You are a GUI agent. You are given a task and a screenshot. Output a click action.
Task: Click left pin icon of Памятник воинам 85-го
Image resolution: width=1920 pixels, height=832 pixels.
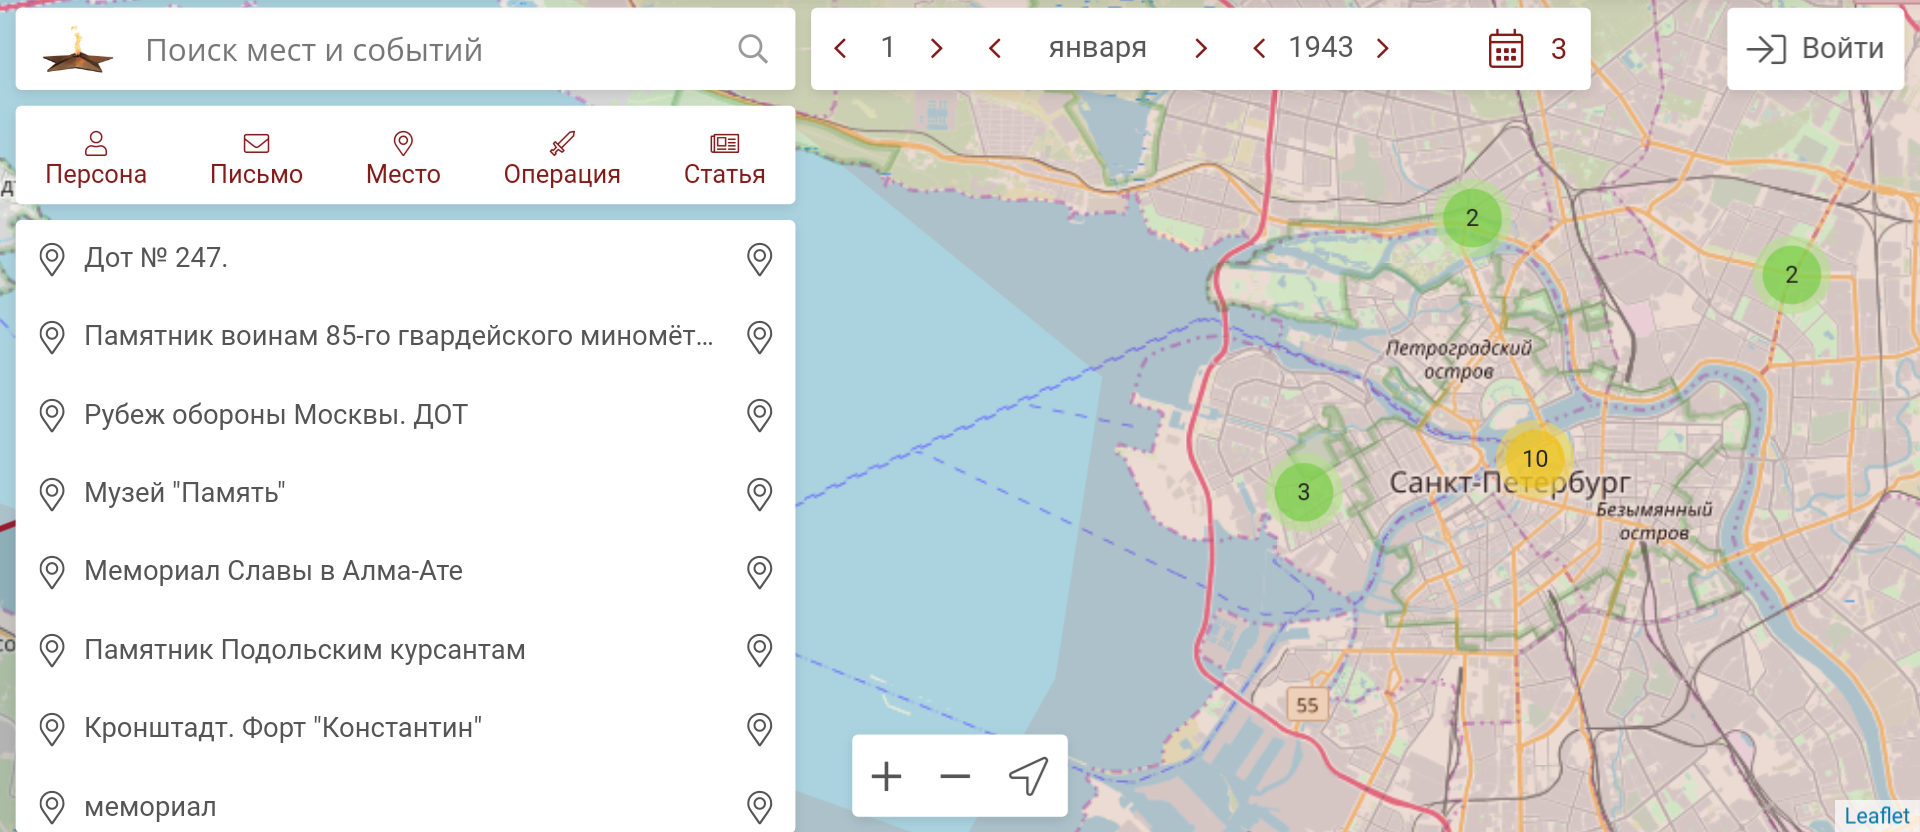pyautogui.click(x=52, y=337)
